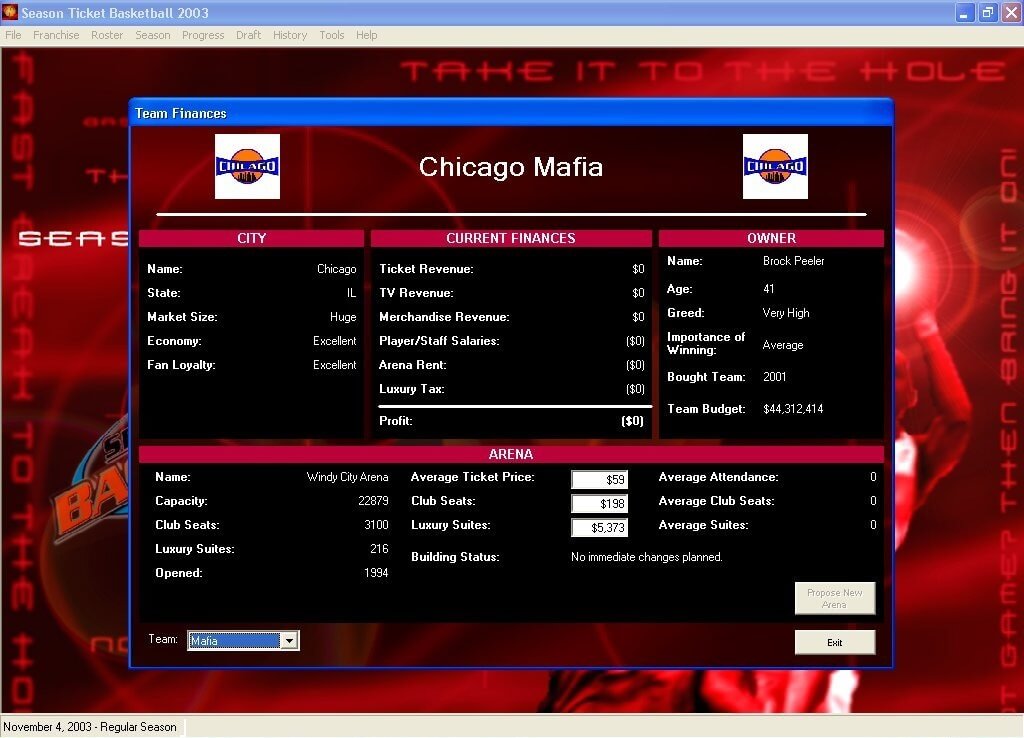The image size is (1024, 738).
Task: Click the Building Status message text
Action: point(647,557)
